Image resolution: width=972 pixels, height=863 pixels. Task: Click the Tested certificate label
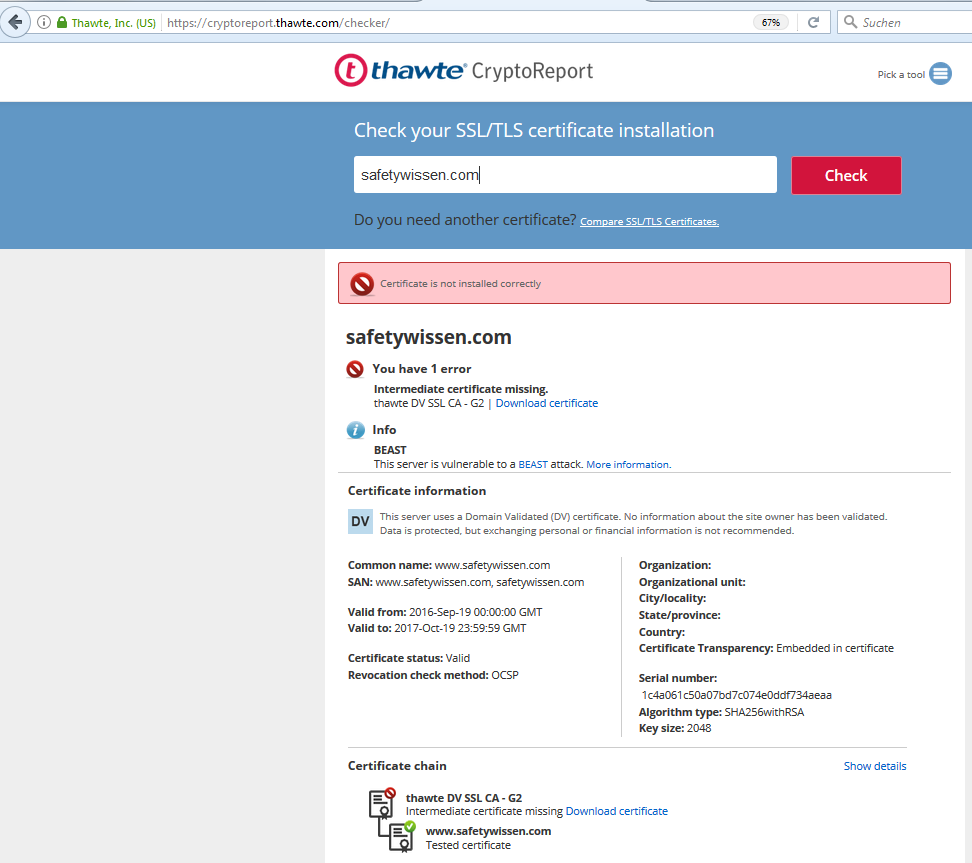(468, 845)
